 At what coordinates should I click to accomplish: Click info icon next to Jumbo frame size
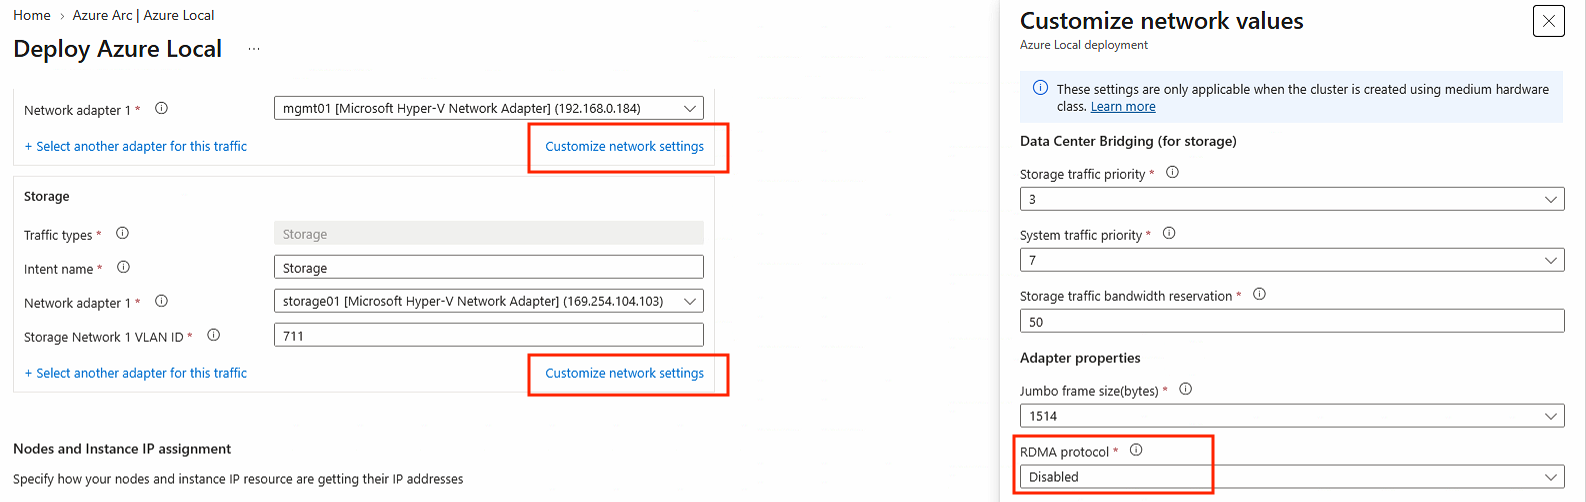(1185, 389)
